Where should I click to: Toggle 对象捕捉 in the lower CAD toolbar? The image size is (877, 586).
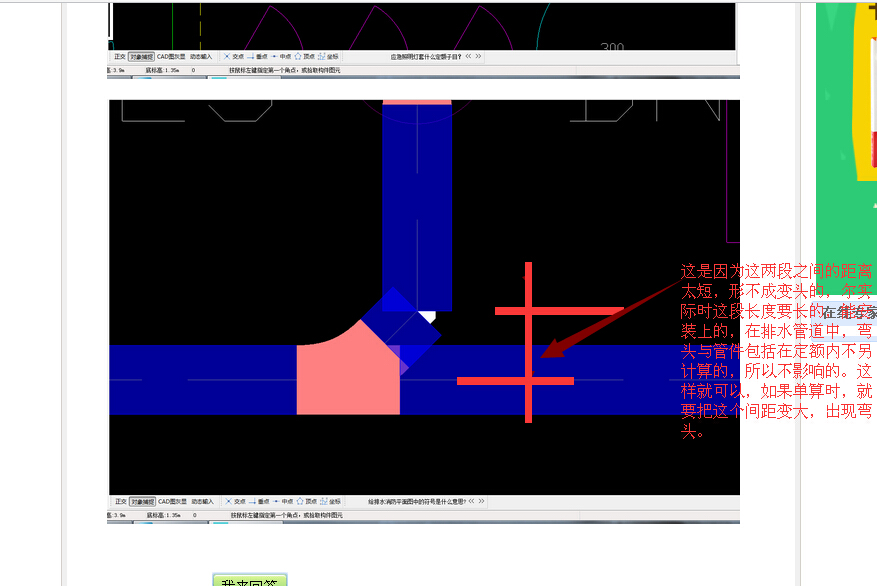pyautogui.click(x=142, y=502)
